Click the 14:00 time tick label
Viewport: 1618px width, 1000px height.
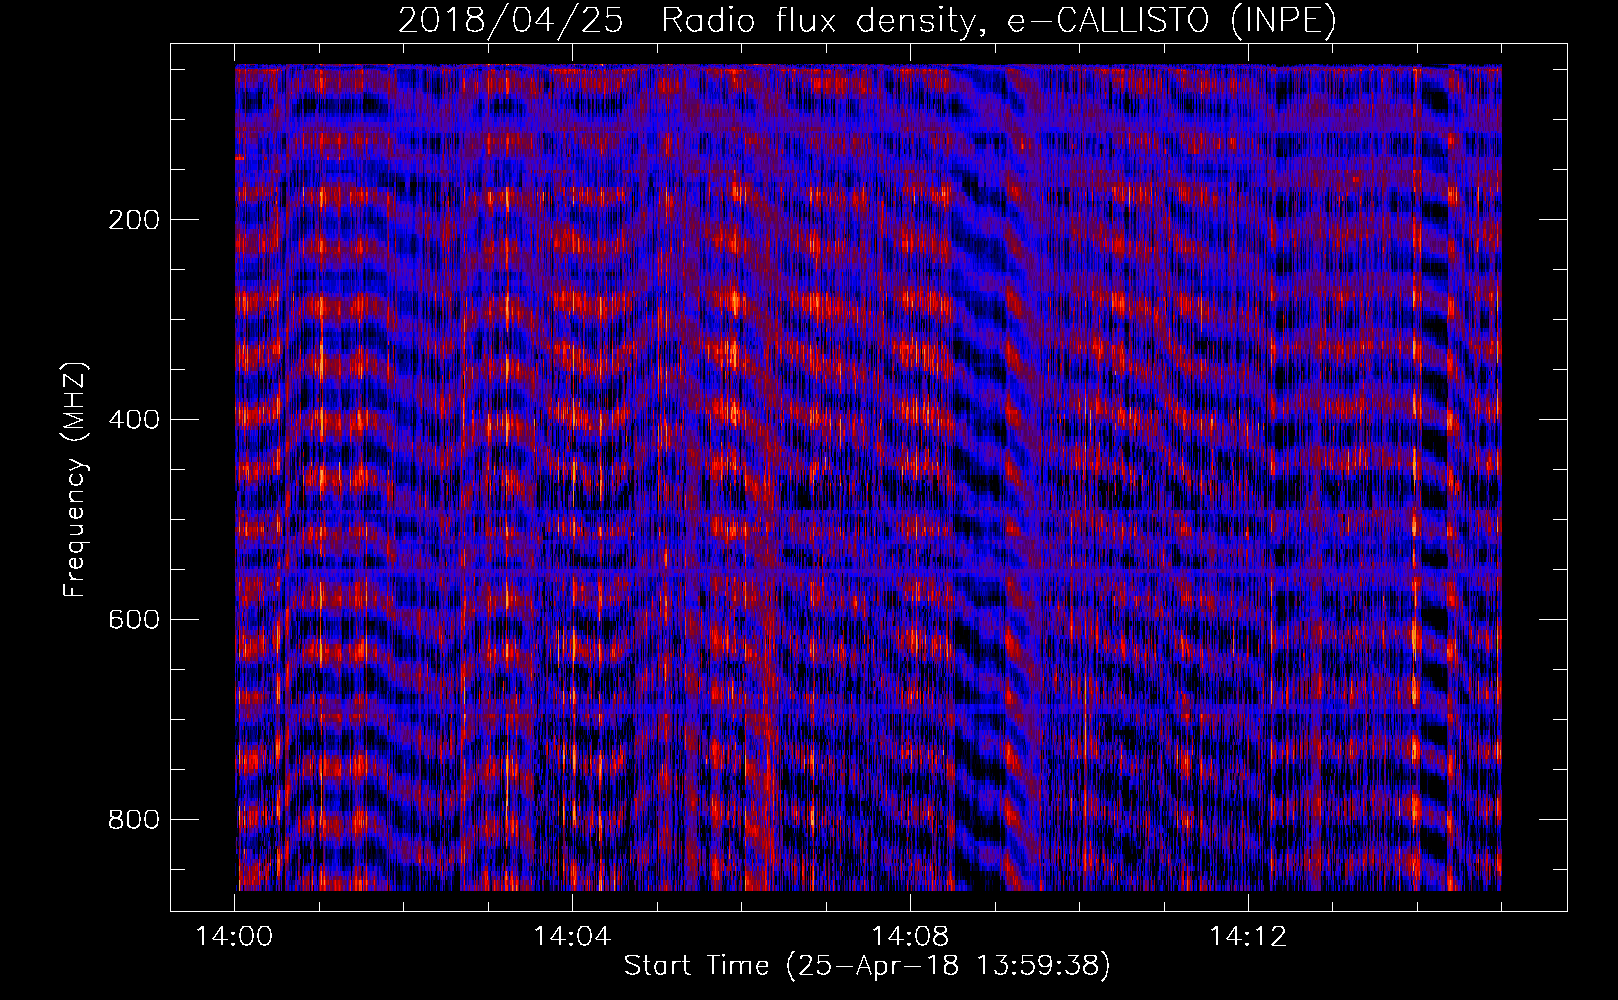tap(235, 937)
